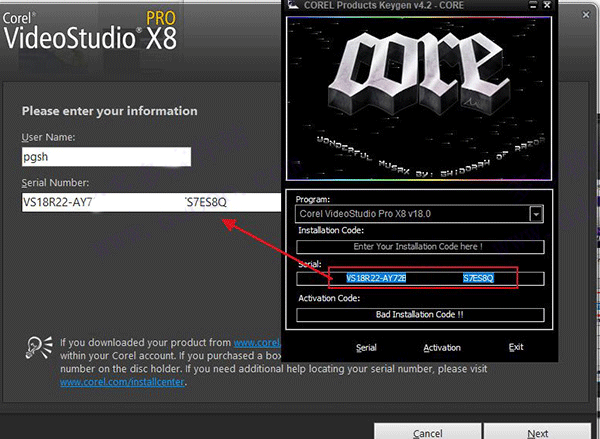Screen dimensions: 600x439
Task: Open the www.corel link in the tip text
Action: [257, 343]
